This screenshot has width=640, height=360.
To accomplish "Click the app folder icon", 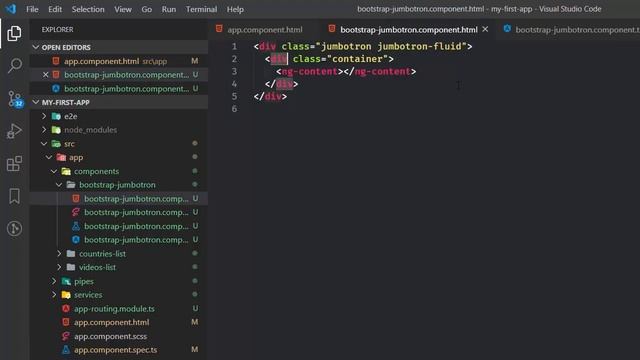I will click(61, 157).
